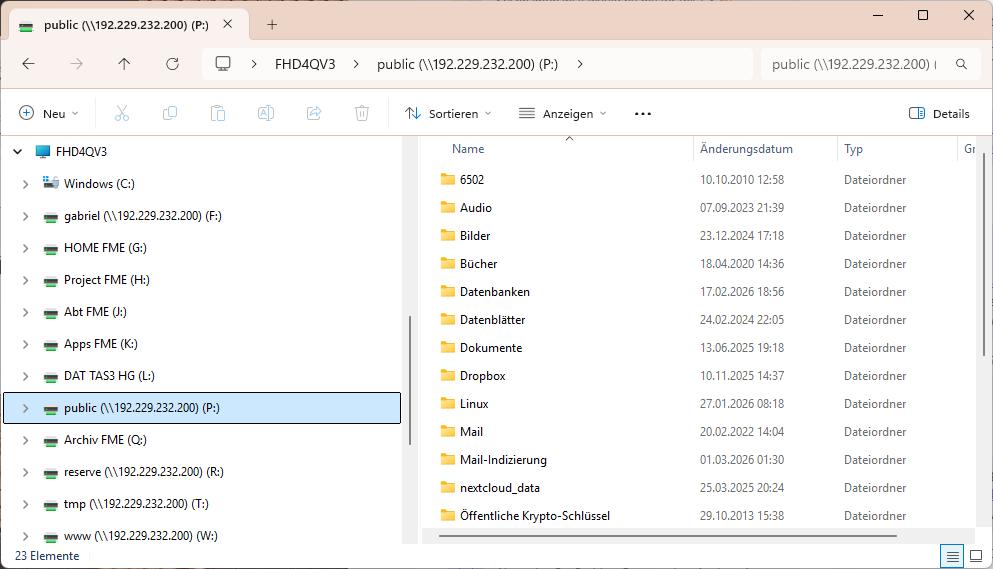Collapse the FHD4QV3 computer node
Screen dimensions: 993x569
[16, 152]
